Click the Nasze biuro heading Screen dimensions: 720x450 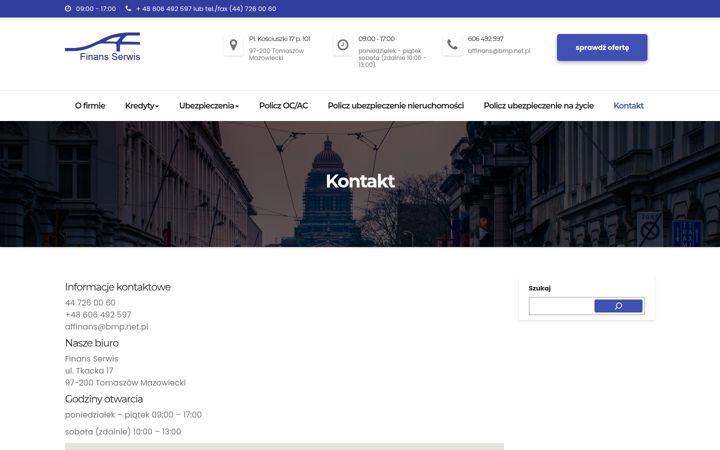tap(92, 343)
